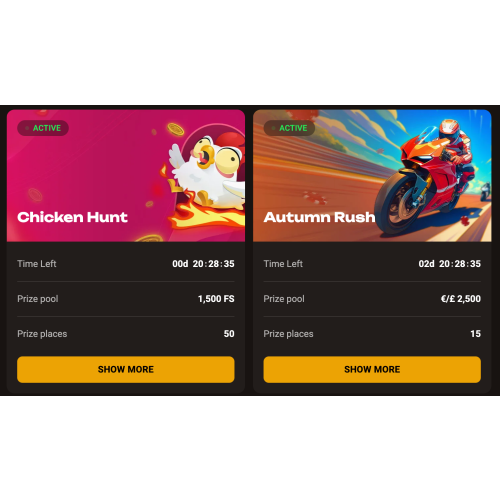
Task: Click the Autumn Rush title text
Action: pyautogui.click(x=319, y=217)
